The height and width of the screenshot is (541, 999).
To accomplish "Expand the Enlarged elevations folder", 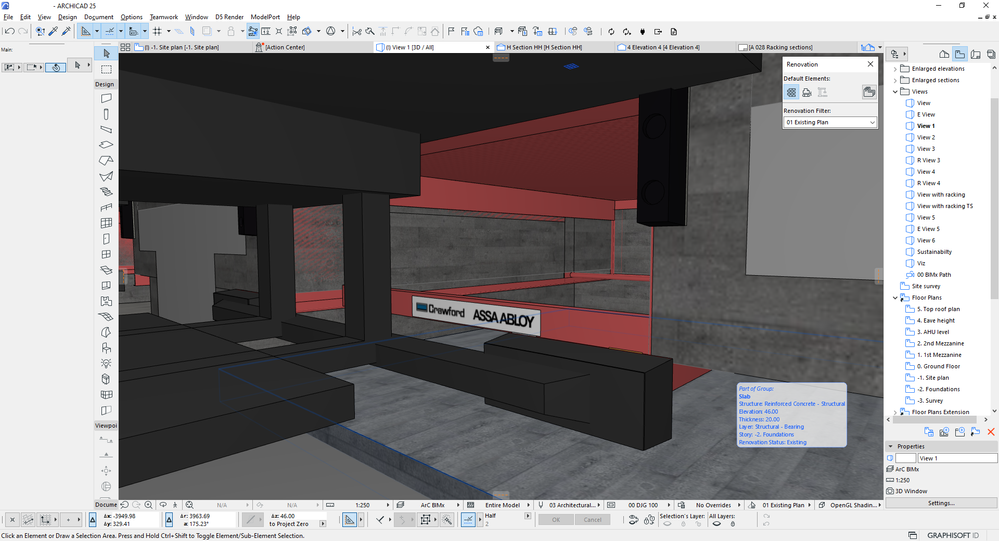I will 896,68.
